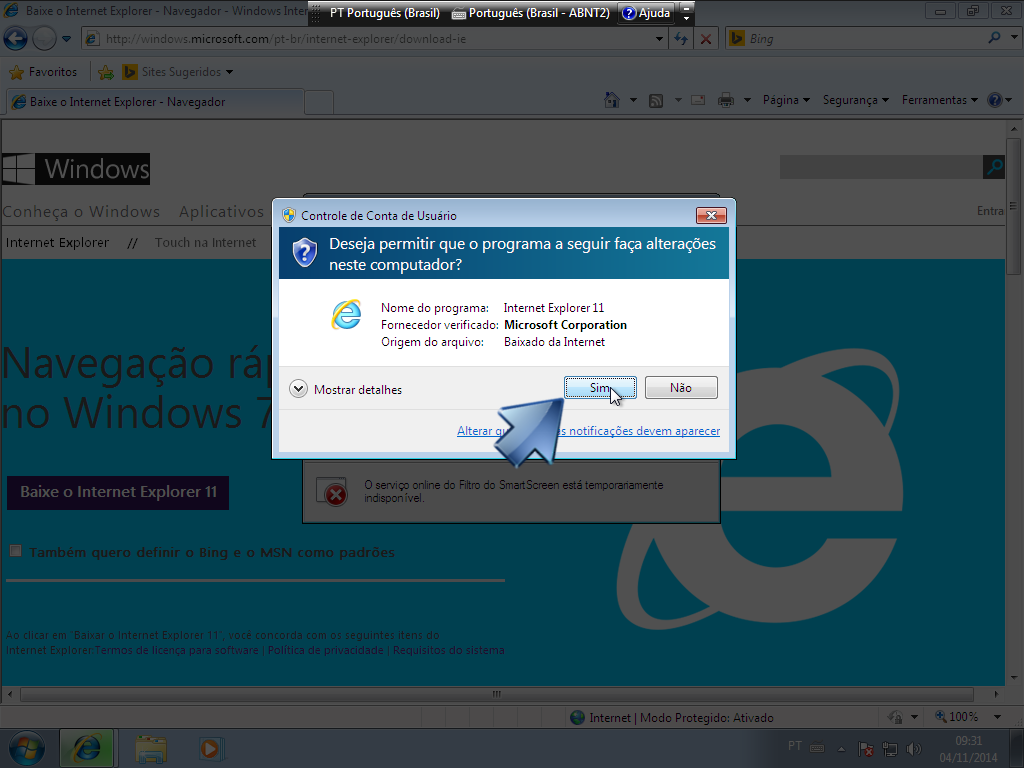This screenshot has width=1024, height=768.
Task: Open Favoritos star button
Action: click(43, 72)
